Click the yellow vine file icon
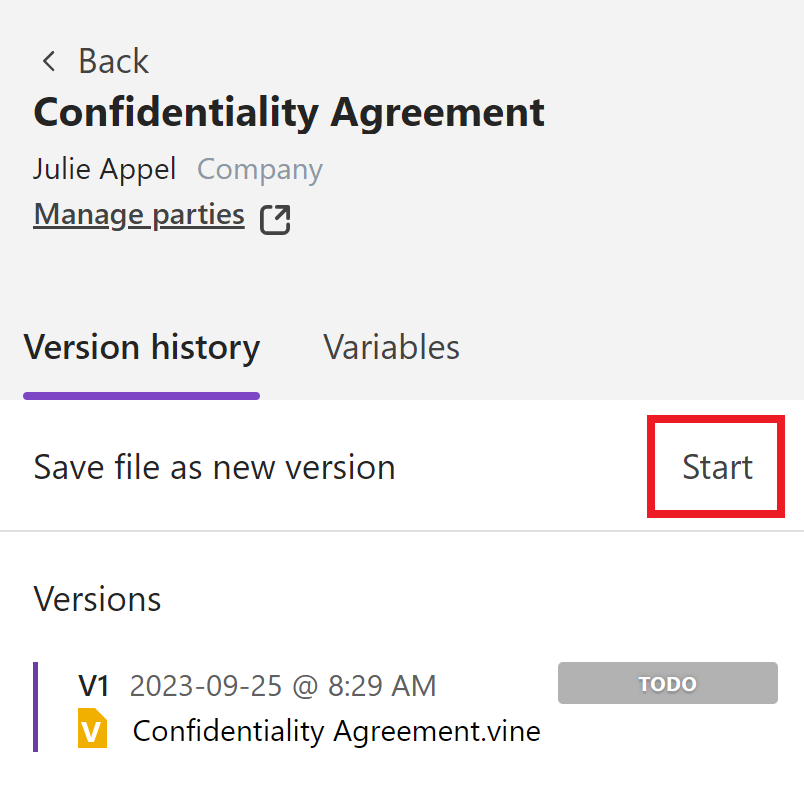The width and height of the screenshot is (804, 802). click(92, 729)
